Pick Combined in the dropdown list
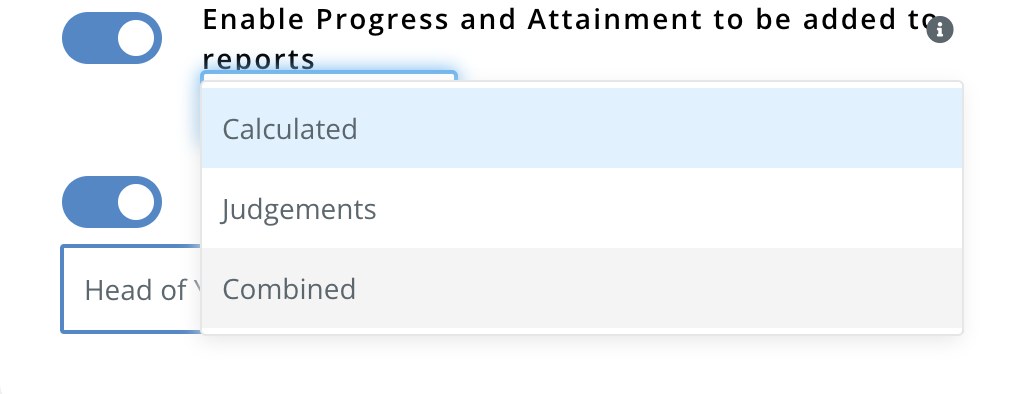The height and width of the screenshot is (394, 1010). click(x=582, y=288)
